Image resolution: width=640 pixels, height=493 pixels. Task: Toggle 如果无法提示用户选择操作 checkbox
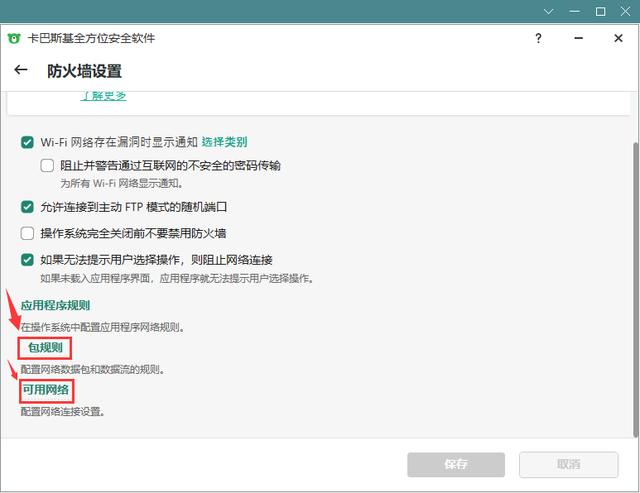27,260
